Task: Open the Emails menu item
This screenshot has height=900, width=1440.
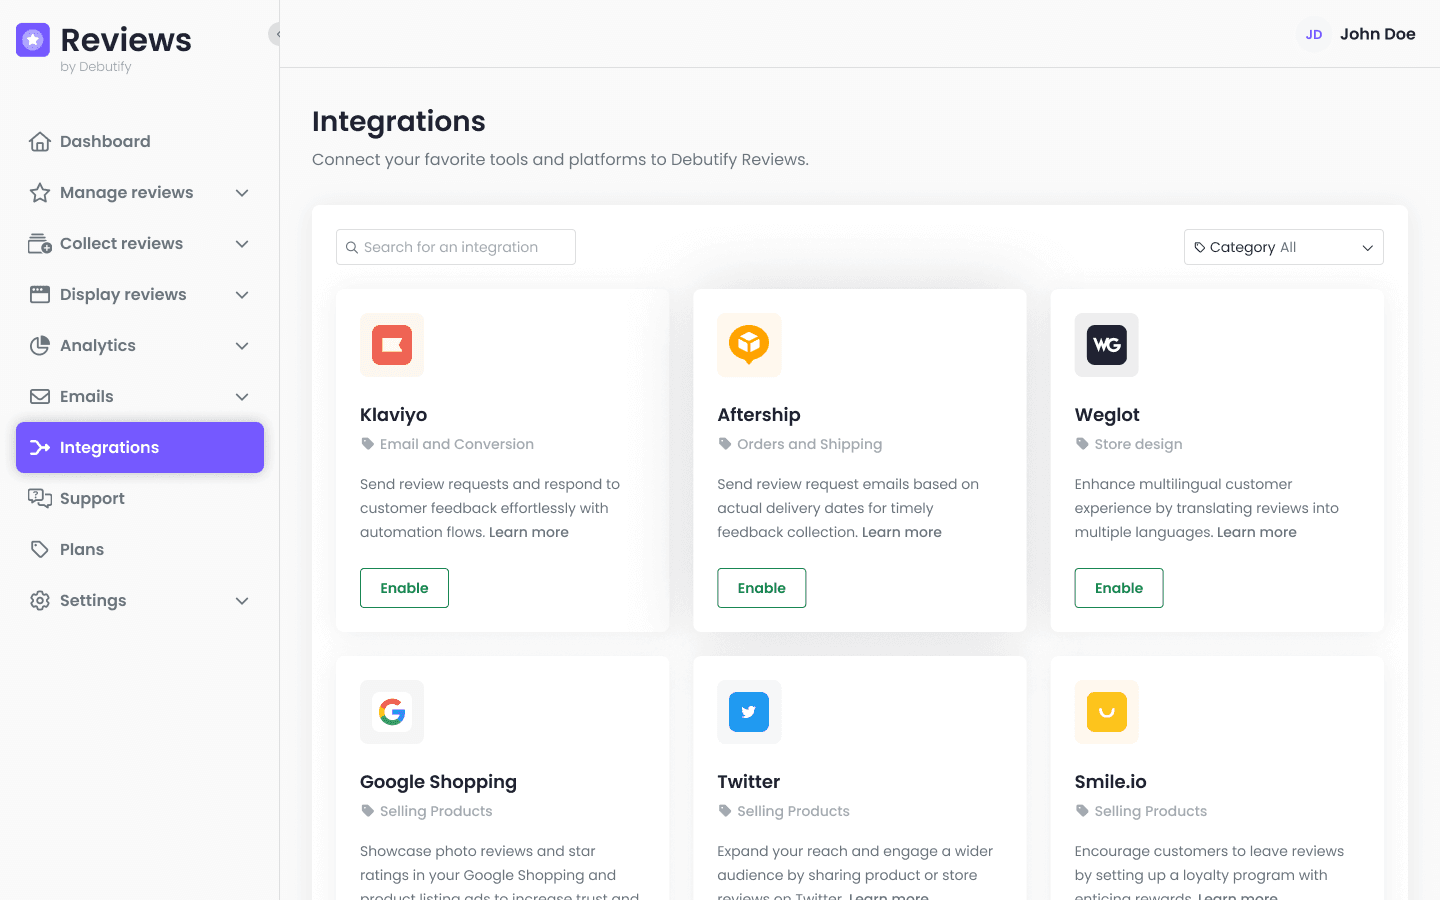Action: click(140, 397)
